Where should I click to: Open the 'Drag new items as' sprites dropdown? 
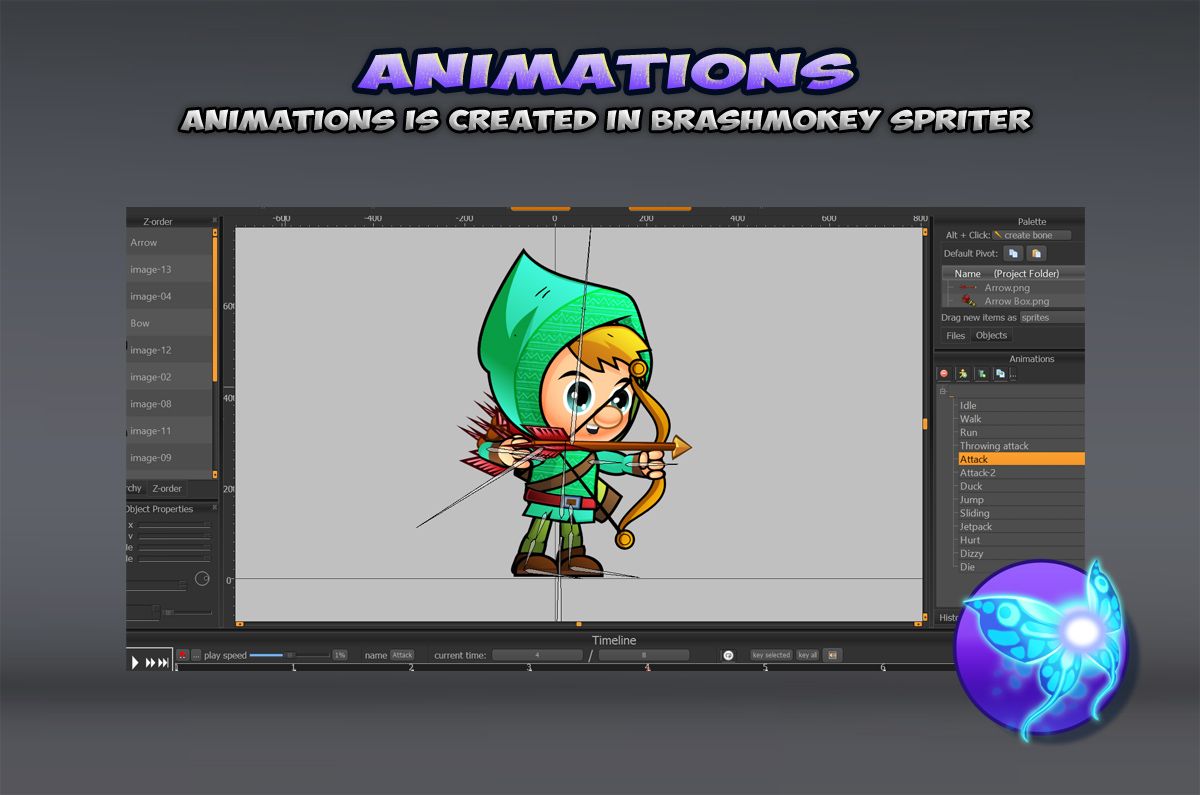pos(1050,317)
